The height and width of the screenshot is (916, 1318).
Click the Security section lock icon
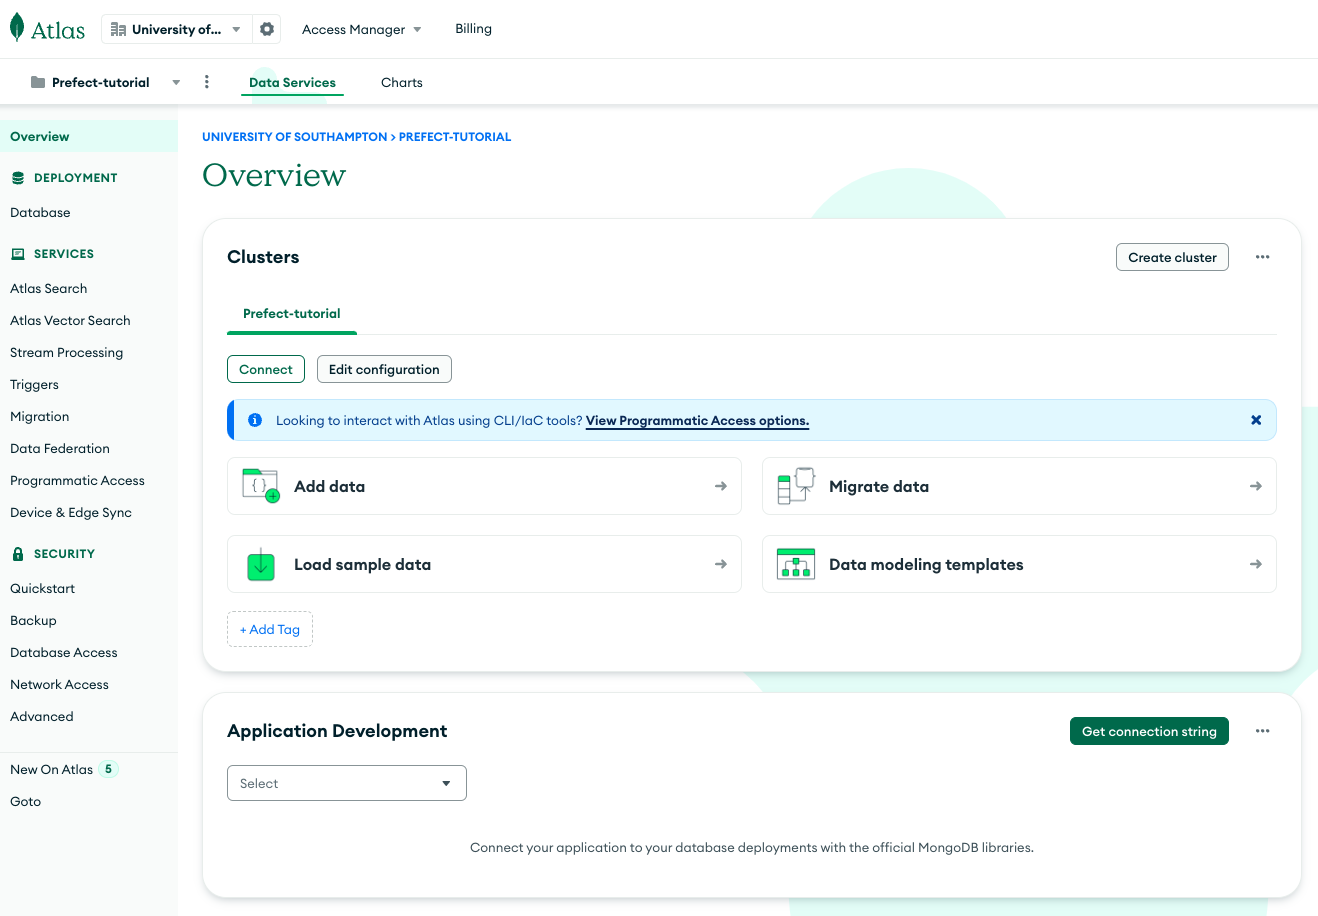(17, 553)
